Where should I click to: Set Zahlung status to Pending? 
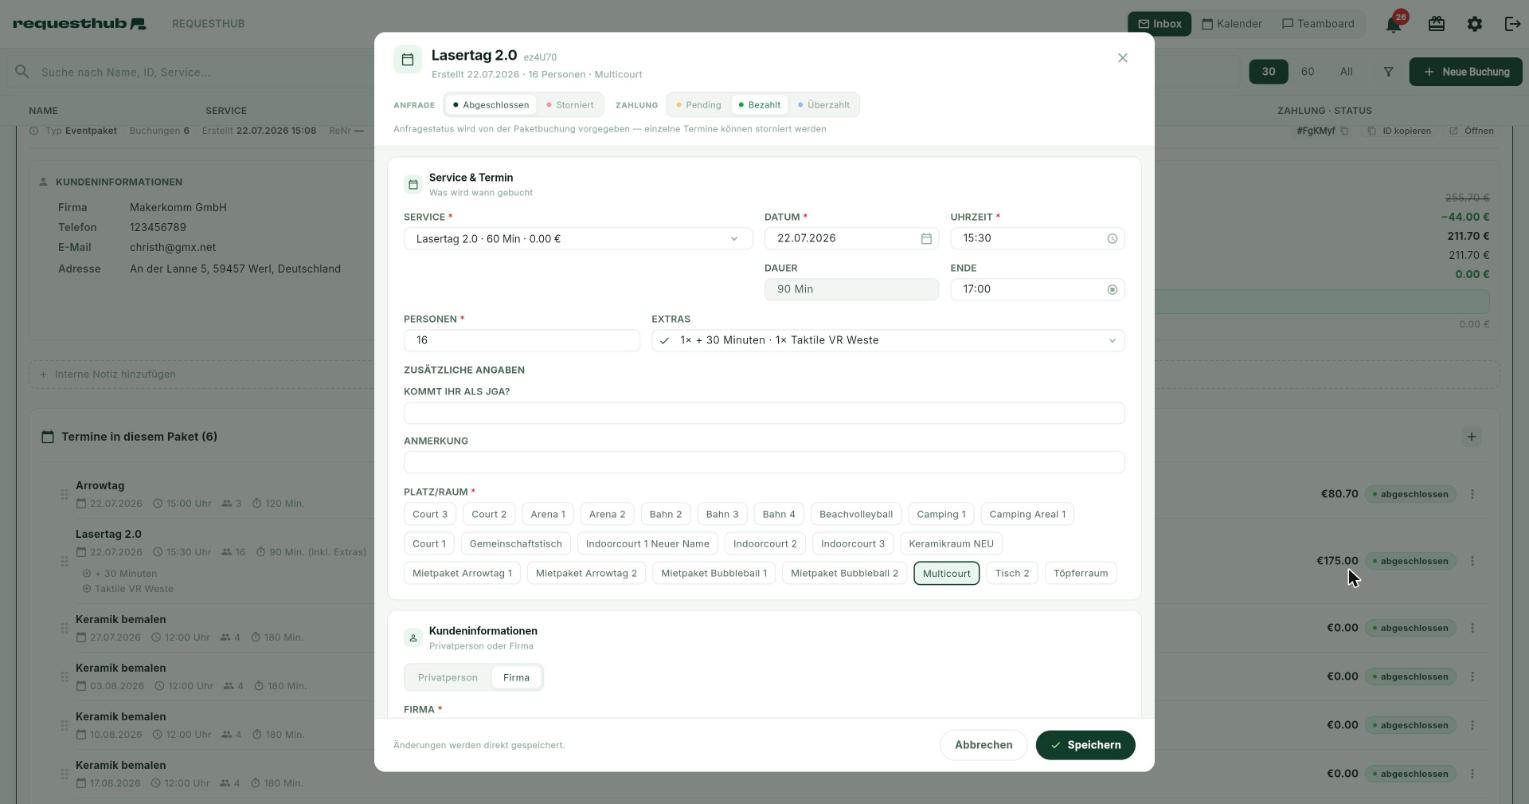pos(698,105)
